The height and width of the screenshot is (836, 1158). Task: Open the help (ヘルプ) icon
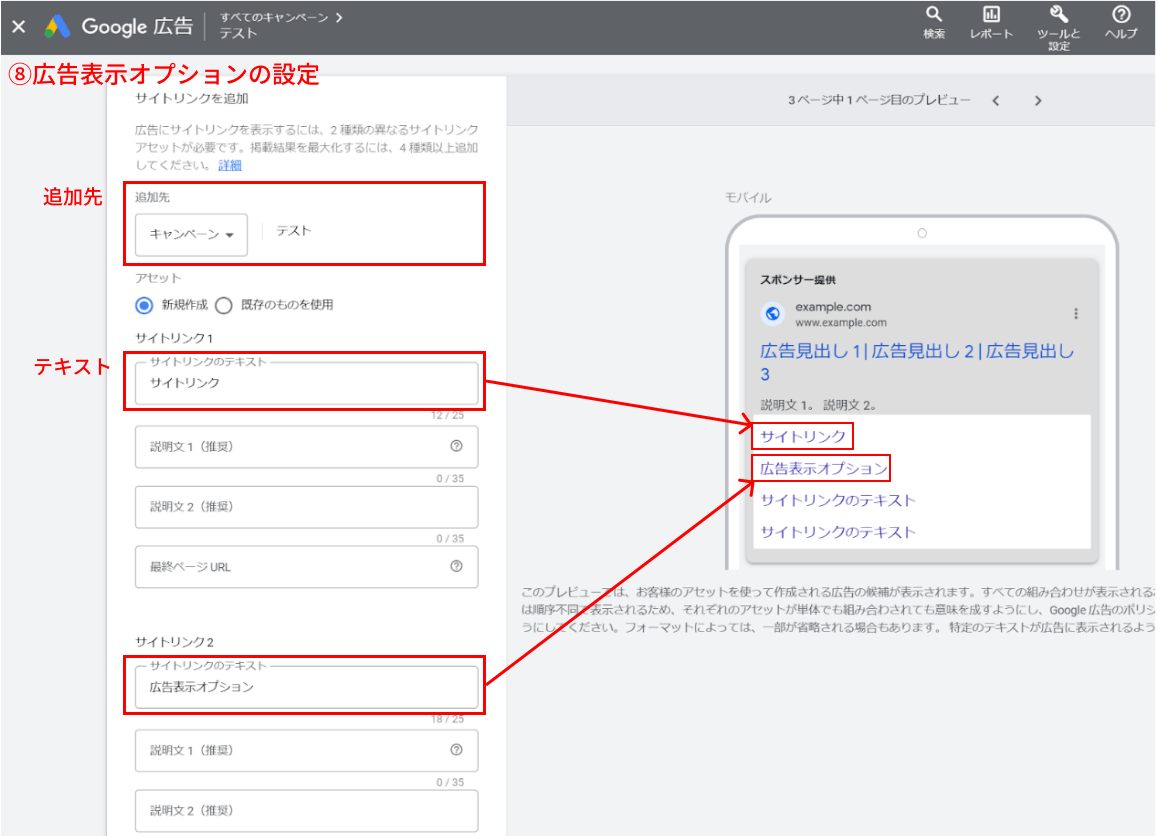[x=1121, y=22]
